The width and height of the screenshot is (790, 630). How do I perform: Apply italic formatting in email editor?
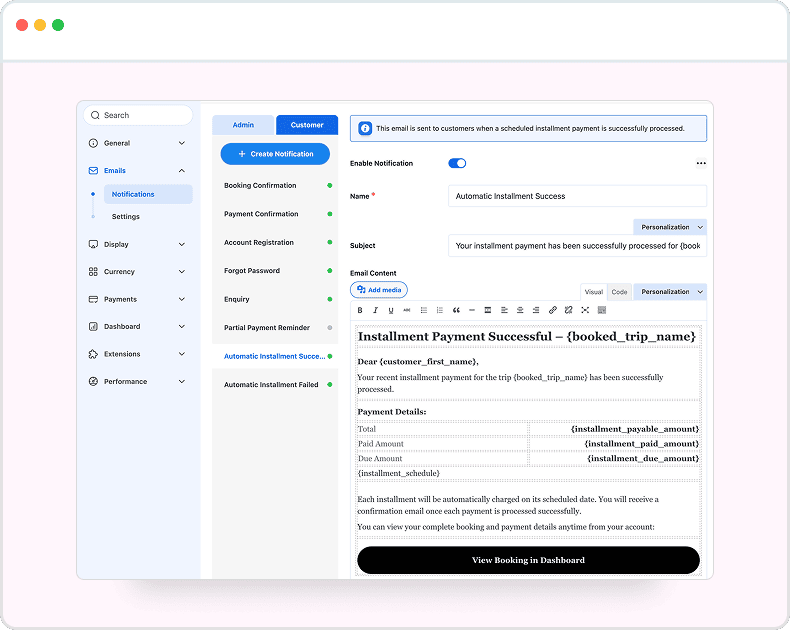pyautogui.click(x=375, y=310)
